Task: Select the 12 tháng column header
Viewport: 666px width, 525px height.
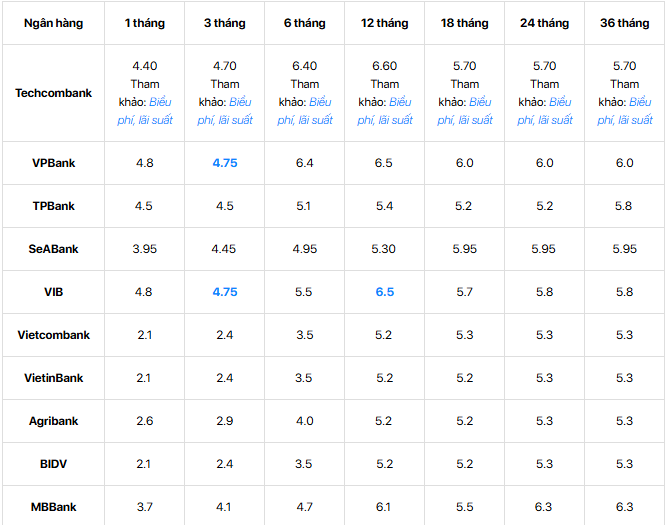Action: [x=385, y=23]
